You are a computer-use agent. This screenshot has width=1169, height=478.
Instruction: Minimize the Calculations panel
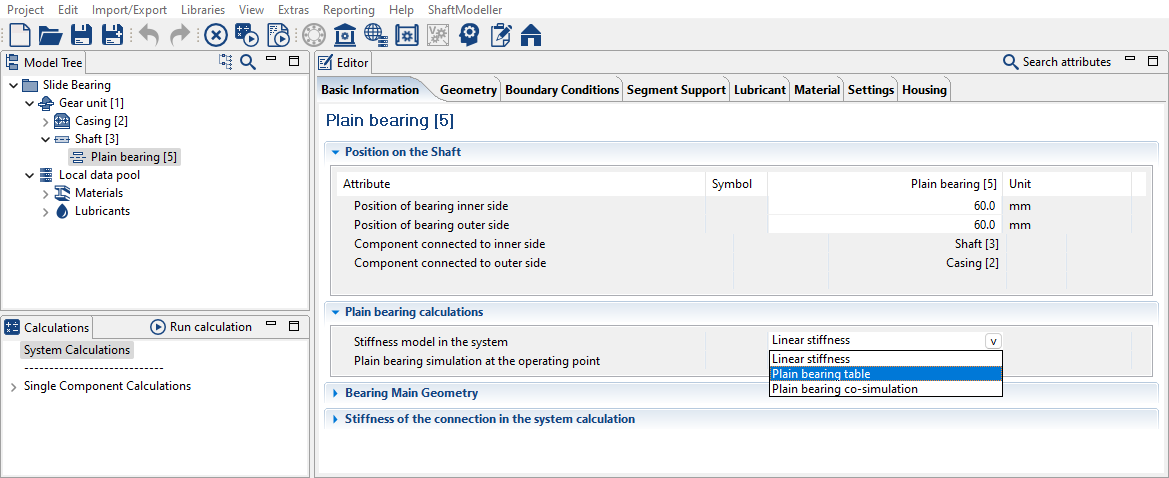(271, 324)
